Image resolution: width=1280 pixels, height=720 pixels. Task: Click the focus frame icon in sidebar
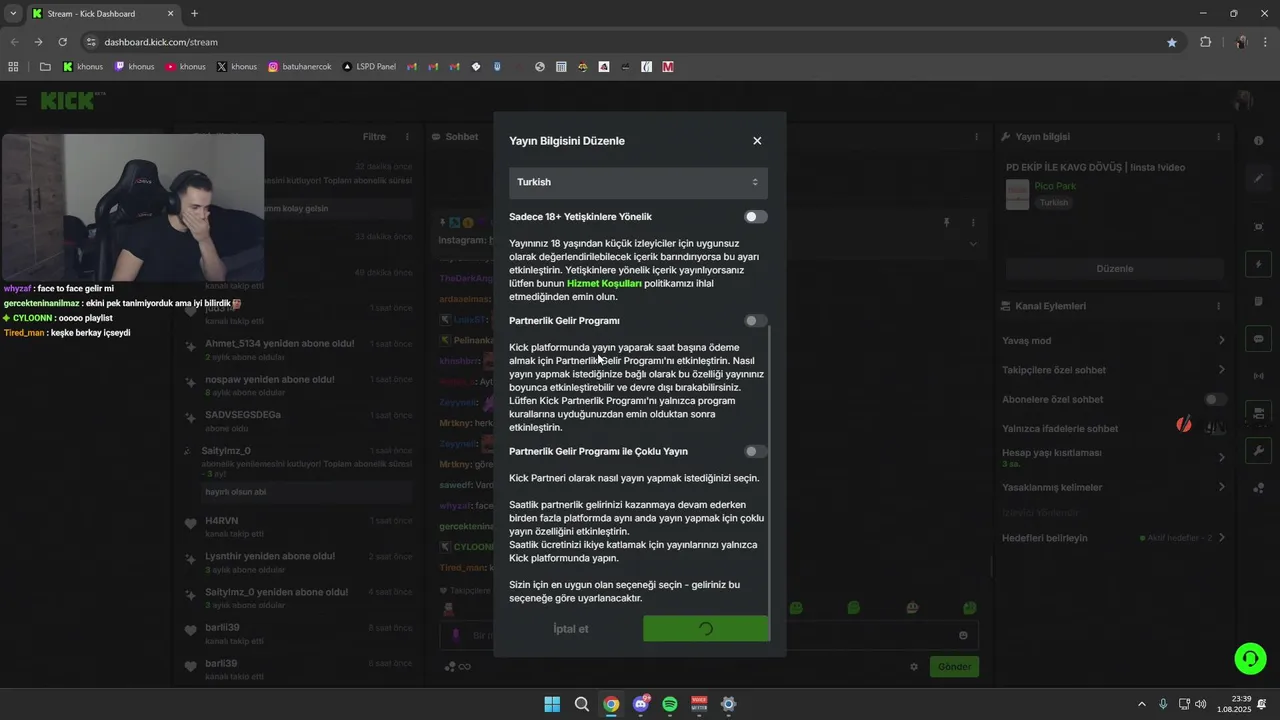(x=1258, y=227)
